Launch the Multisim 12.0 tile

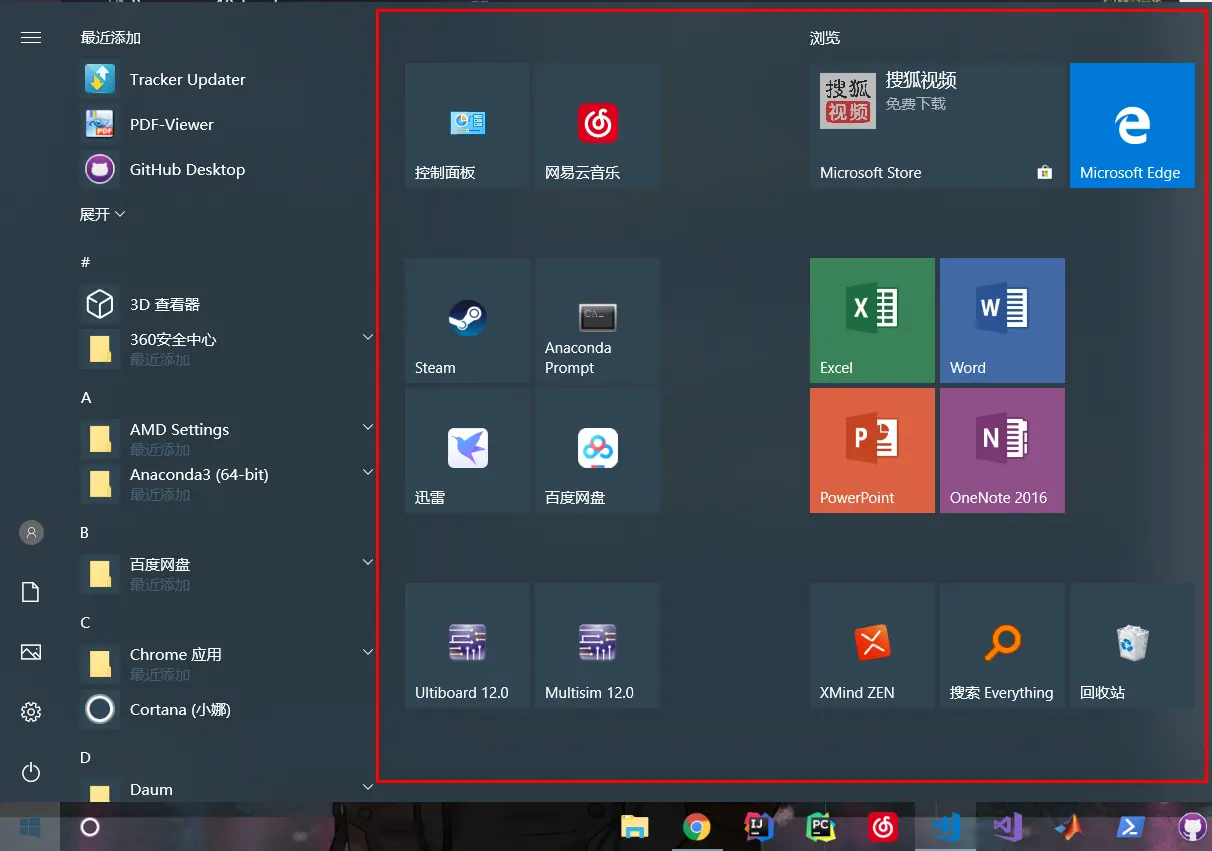point(597,646)
